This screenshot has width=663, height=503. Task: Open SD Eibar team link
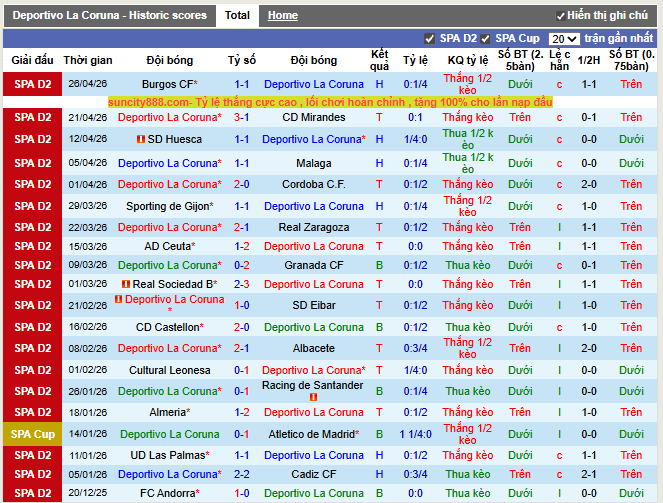coord(314,305)
